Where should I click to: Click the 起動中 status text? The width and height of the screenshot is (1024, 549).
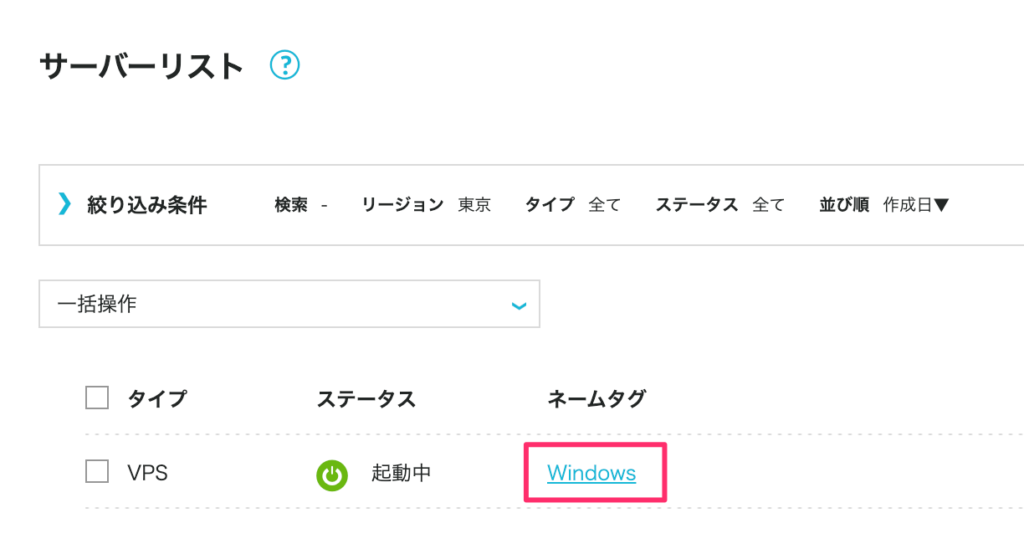[x=401, y=473]
